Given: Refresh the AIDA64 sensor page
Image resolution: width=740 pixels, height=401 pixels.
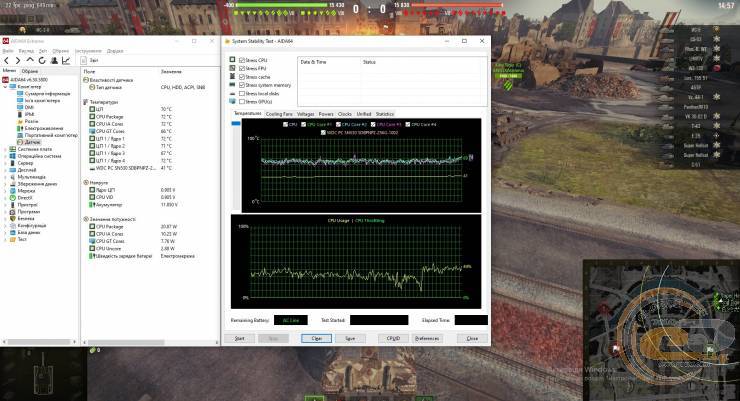Looking at the screenshot, I should click(x=42, y=60).
